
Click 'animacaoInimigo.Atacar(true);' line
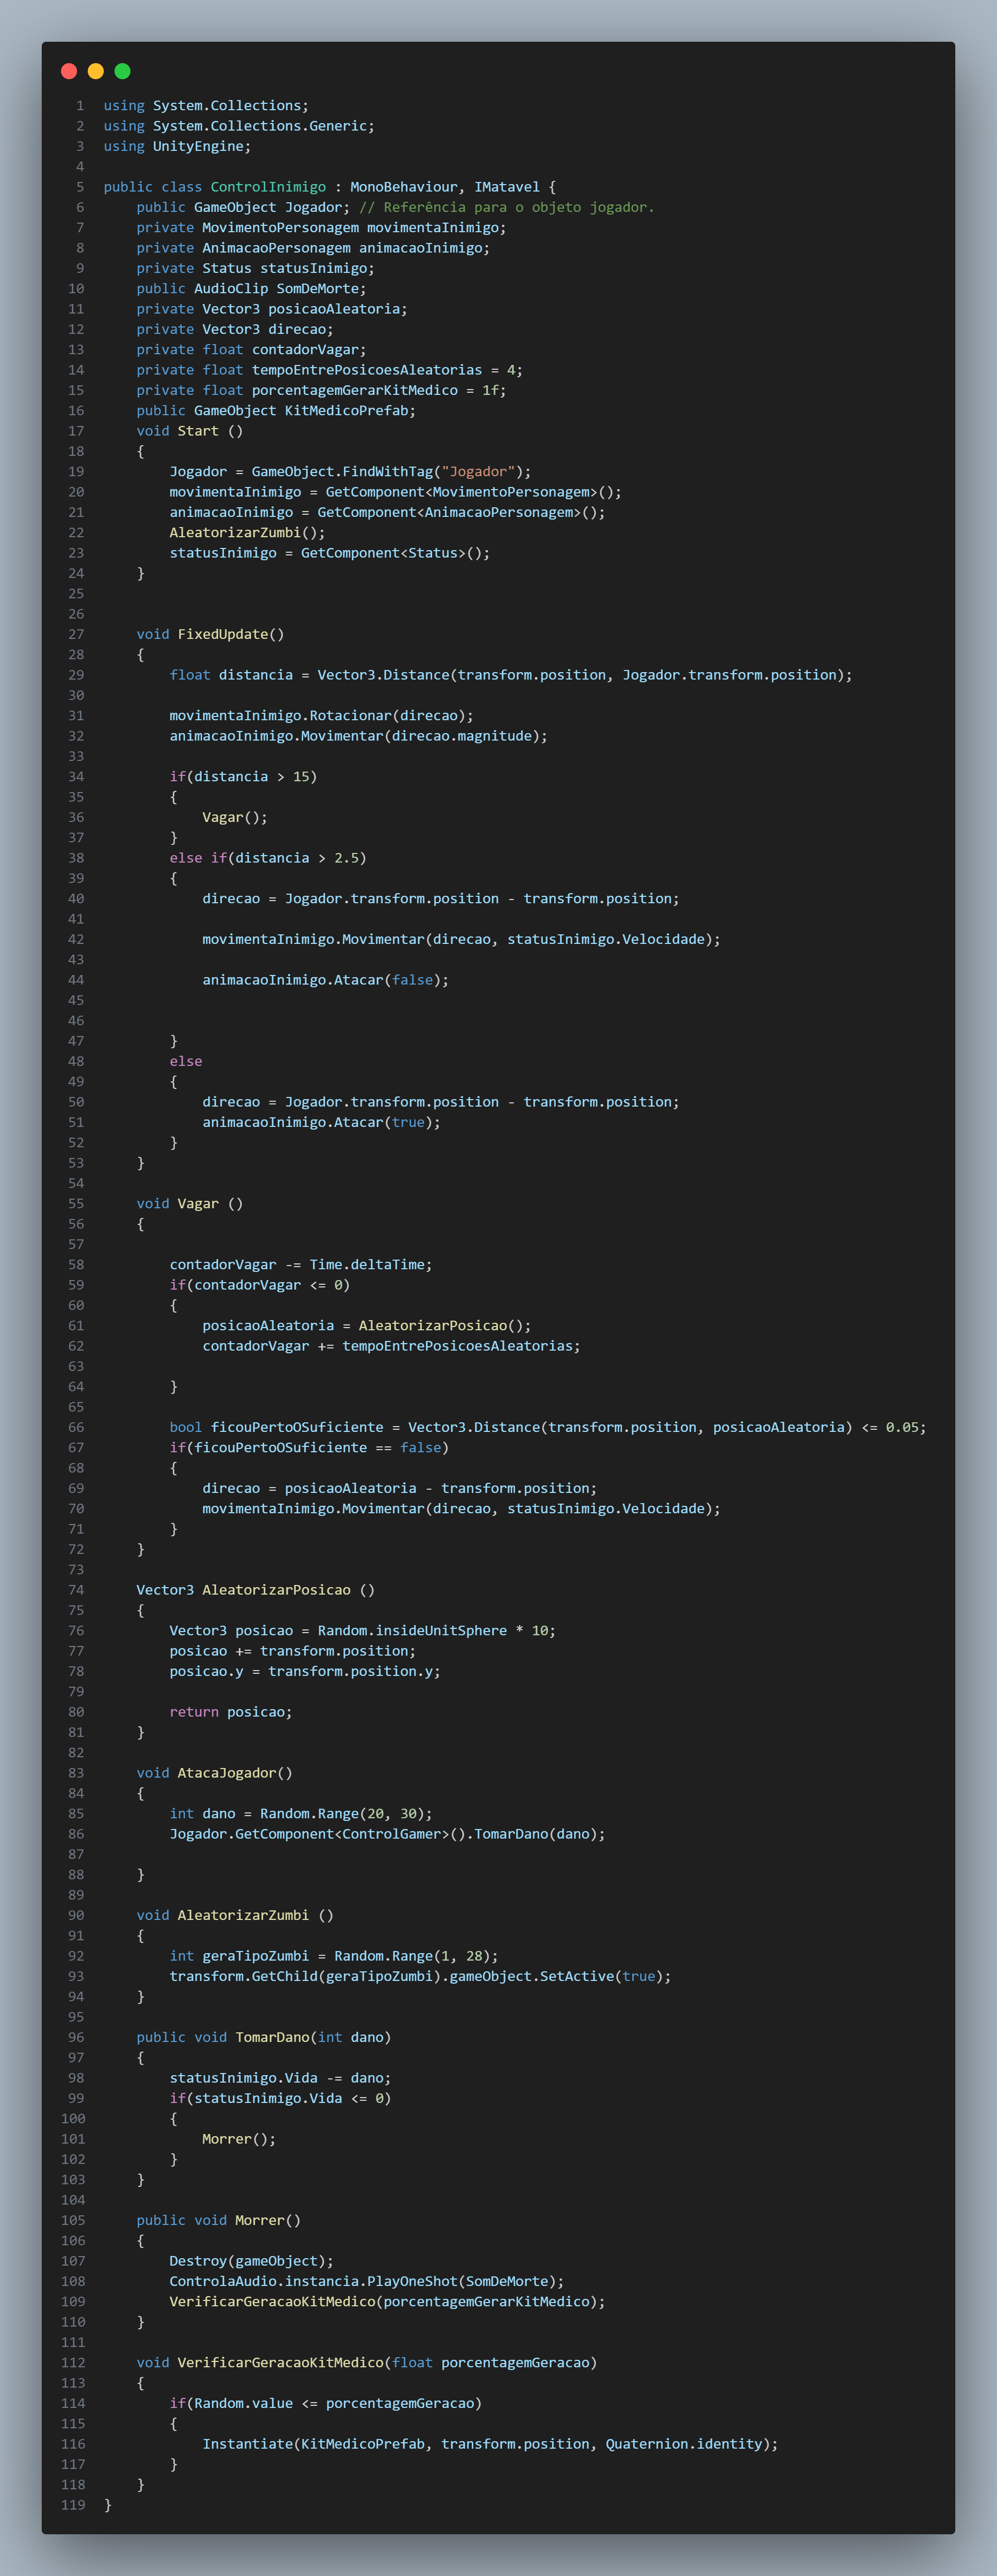coord(321,1122)
